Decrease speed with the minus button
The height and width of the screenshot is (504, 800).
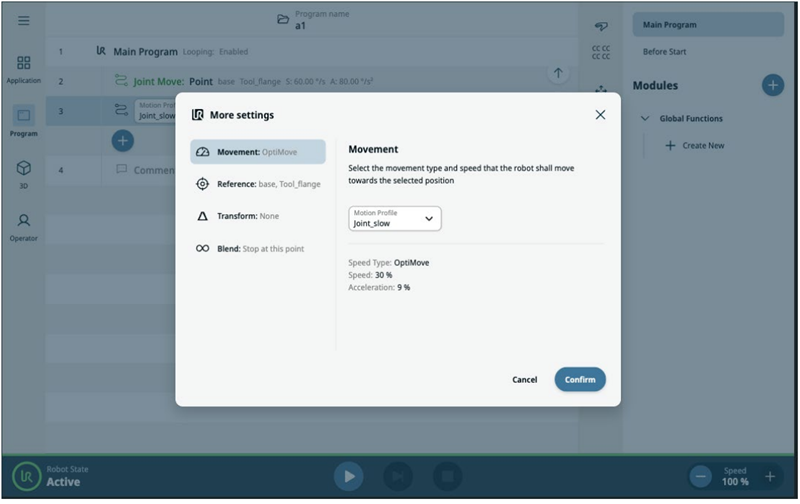(x=701, y=477)
